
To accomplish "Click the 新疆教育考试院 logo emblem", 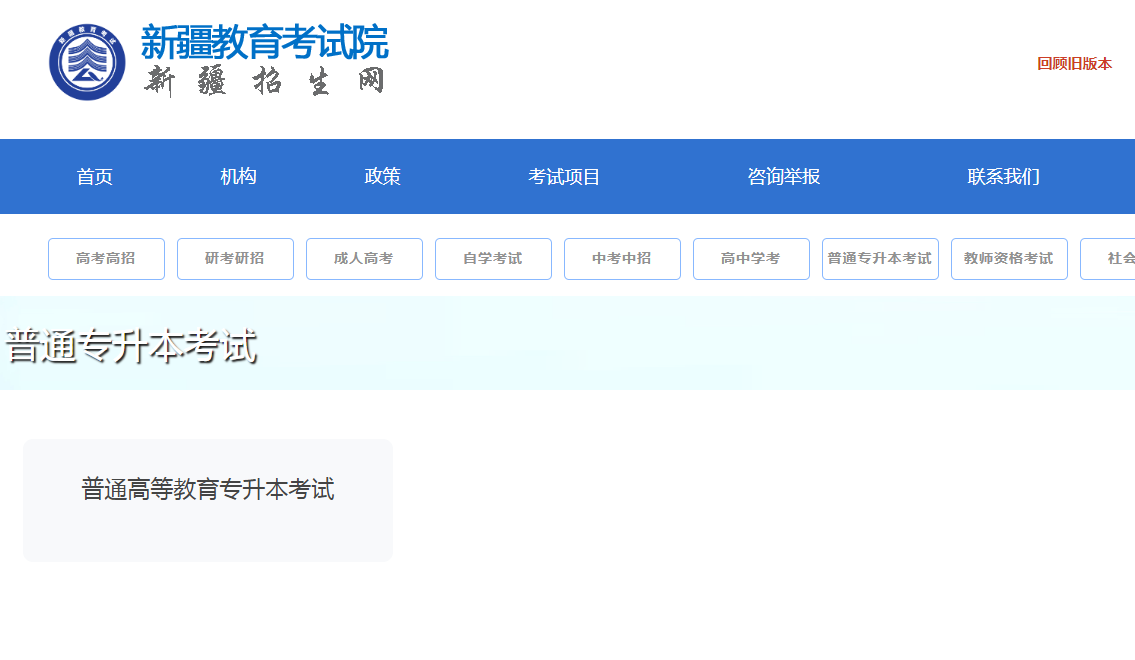I will (88, 60).
